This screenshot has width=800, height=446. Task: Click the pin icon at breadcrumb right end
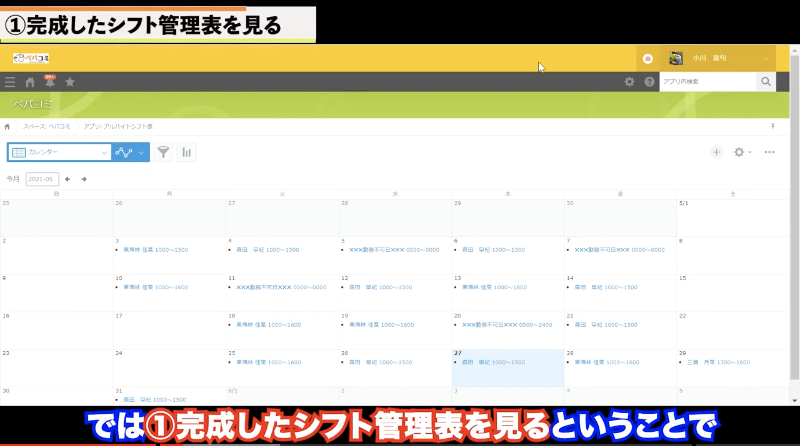click(772, 126)
